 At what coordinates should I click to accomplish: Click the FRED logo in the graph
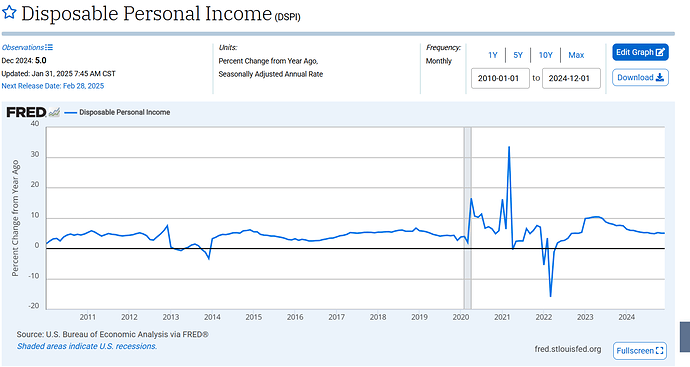click(x=26, y=112)
